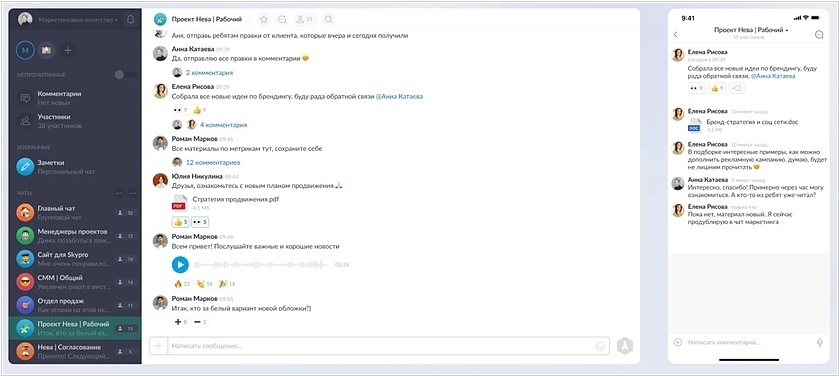Open the Участники section in the sidebar

tap(75, 121)
